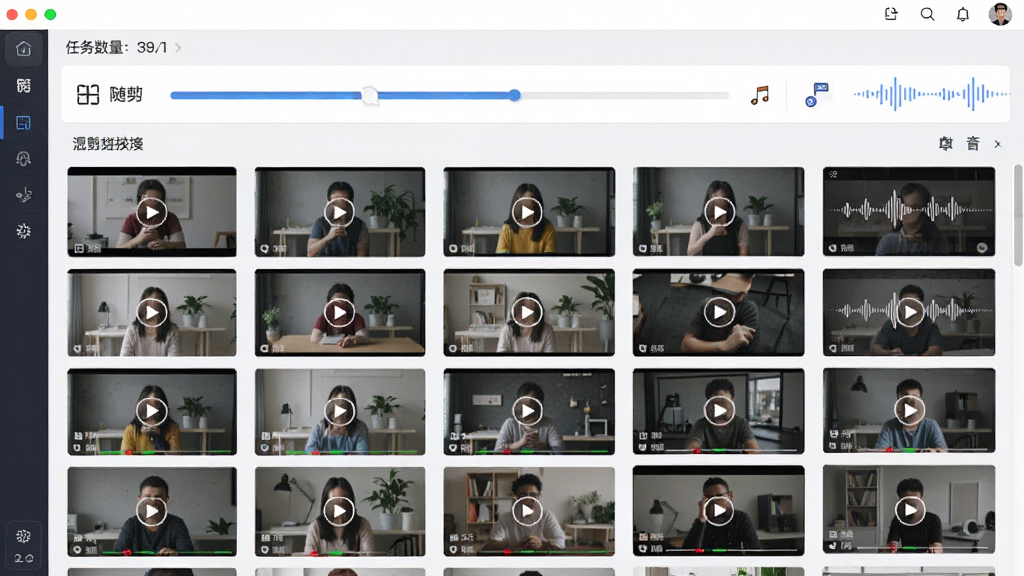Click the grid layout icon beside 随剪

click(x=88, y=95)
